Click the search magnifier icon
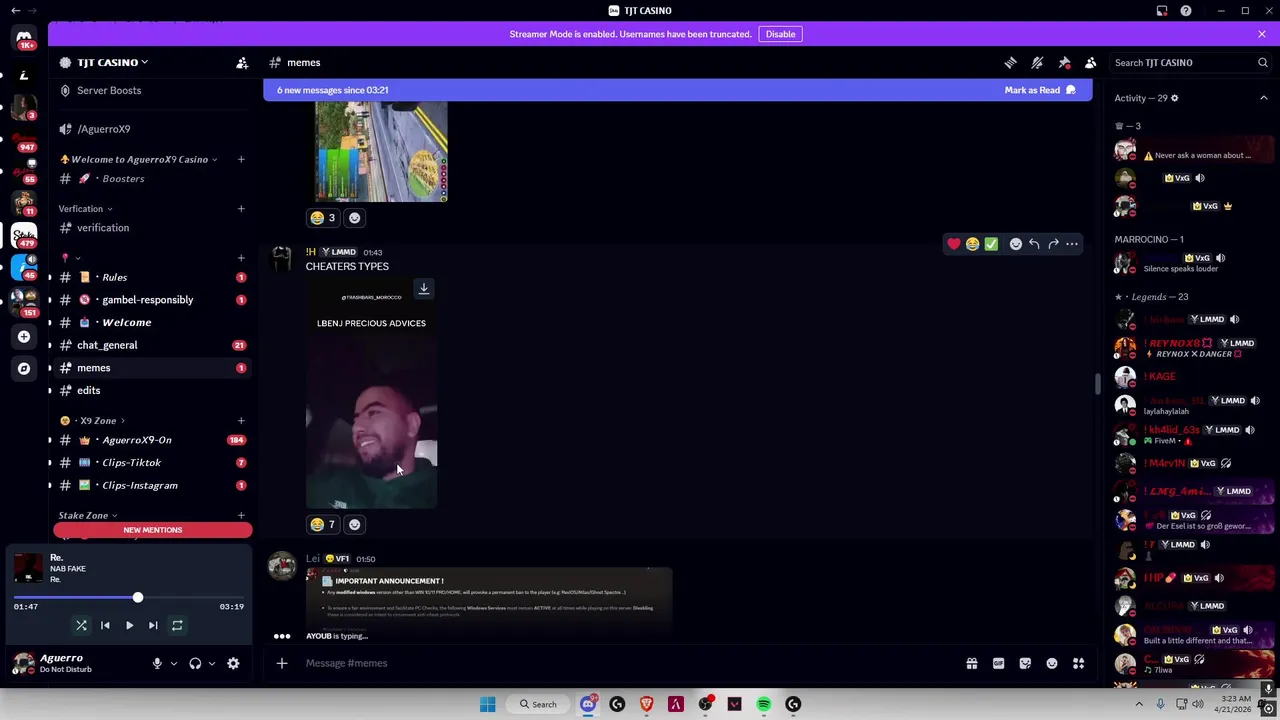Screen dimensions: 1280x720 point(1262,62)
